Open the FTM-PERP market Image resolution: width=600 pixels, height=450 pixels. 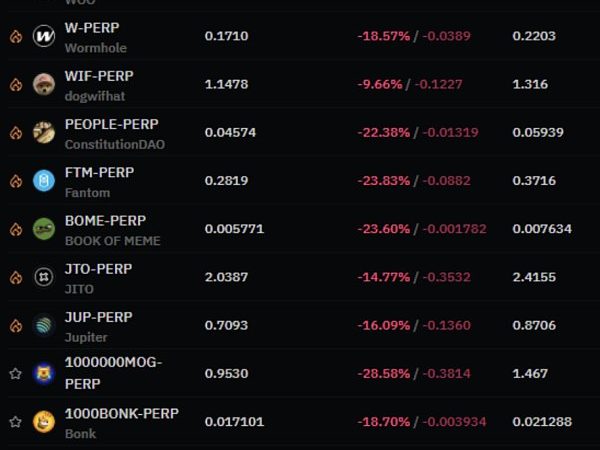tap(99, 173)
